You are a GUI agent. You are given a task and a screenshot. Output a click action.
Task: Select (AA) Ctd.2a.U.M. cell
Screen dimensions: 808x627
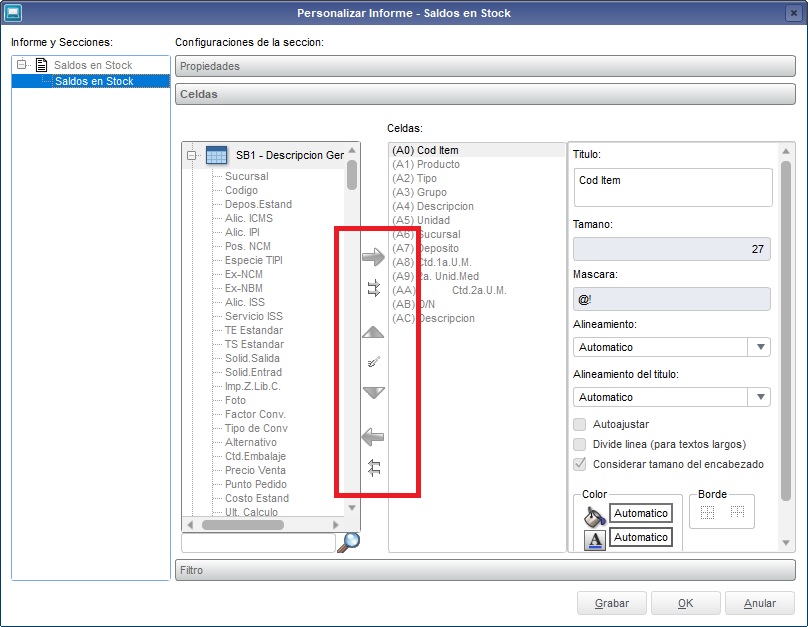pos(449,290)
